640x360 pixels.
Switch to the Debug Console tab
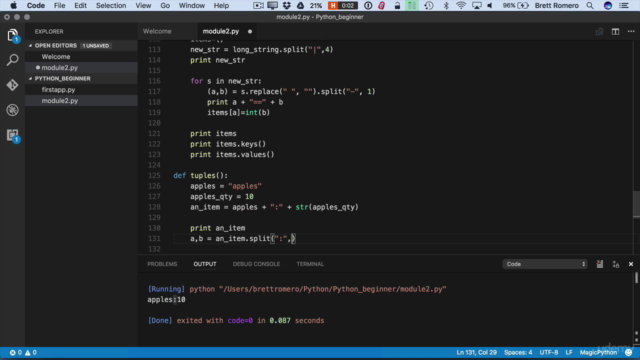(256, 264)
